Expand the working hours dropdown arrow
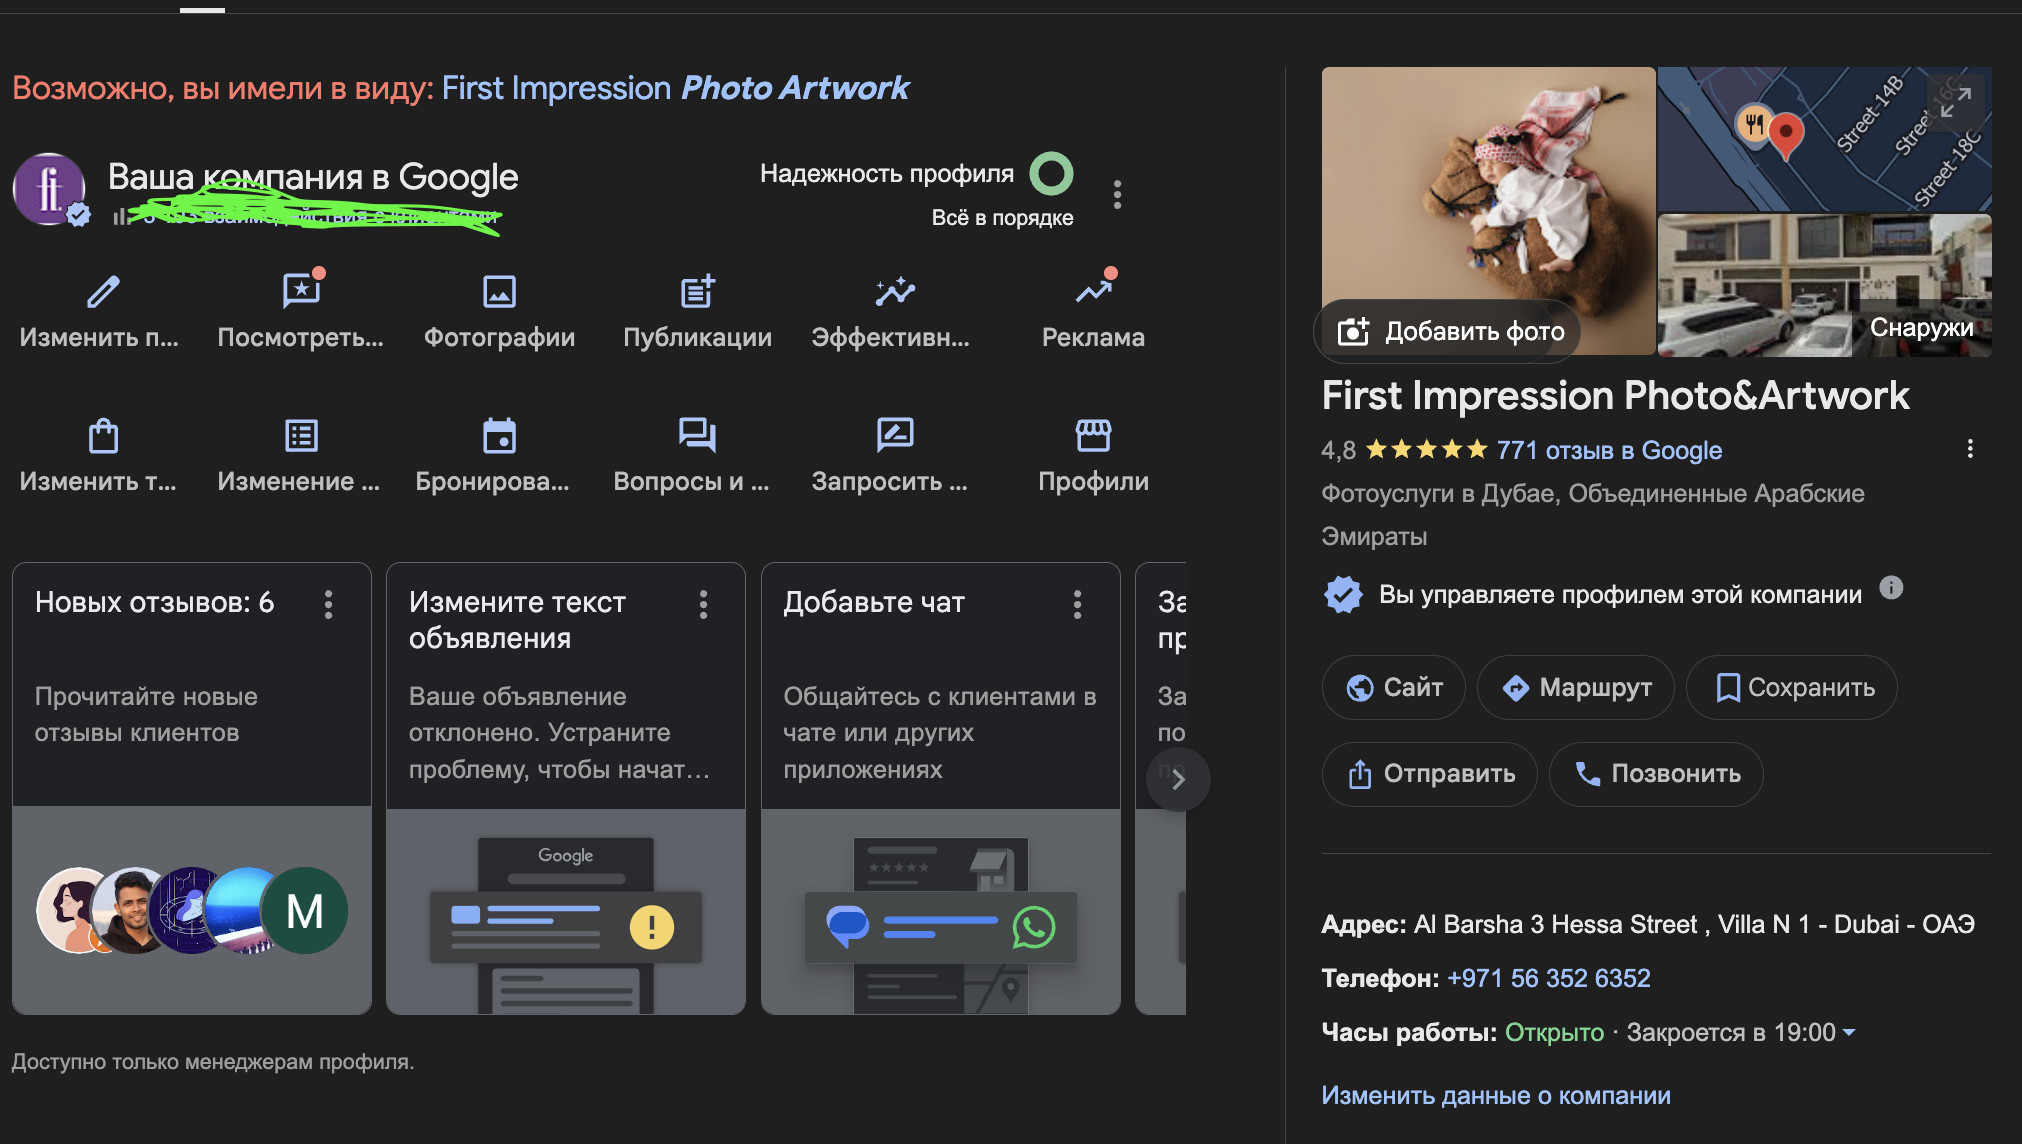 pos(1849,1032)
